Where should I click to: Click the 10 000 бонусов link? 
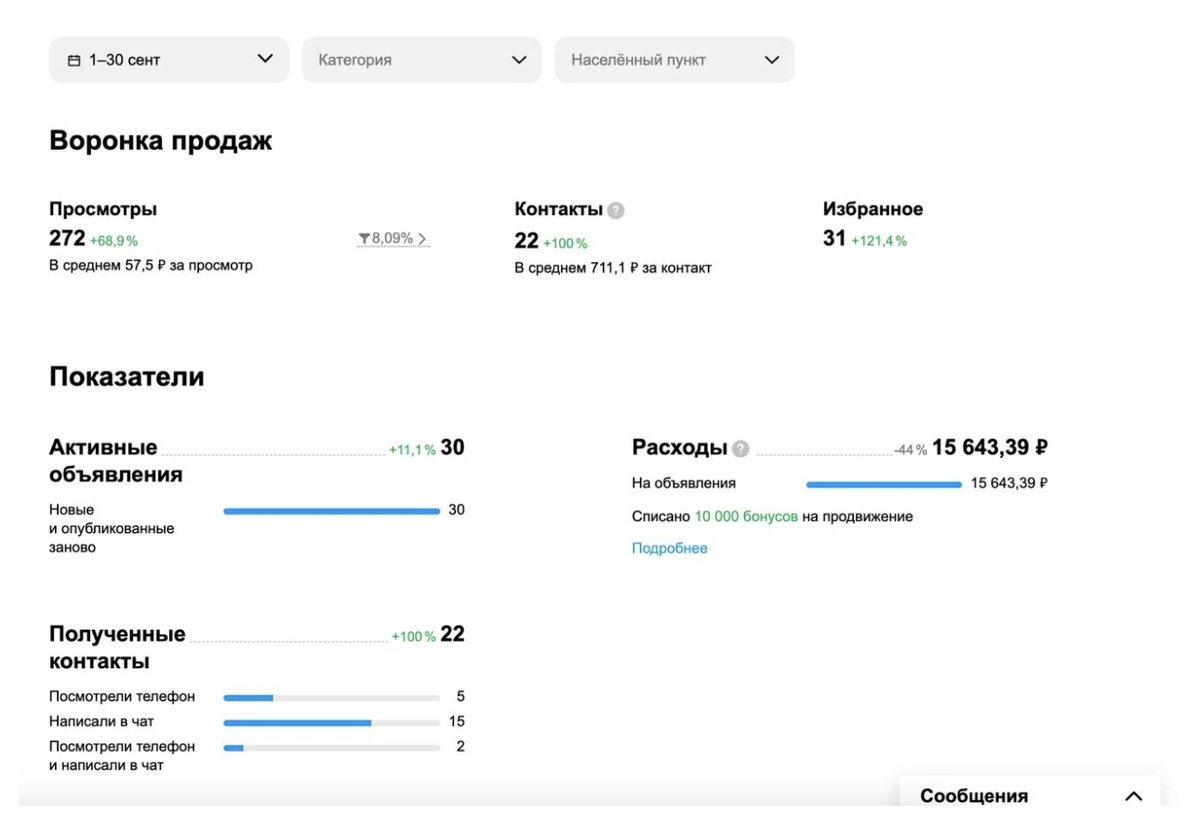click(746, 517)
